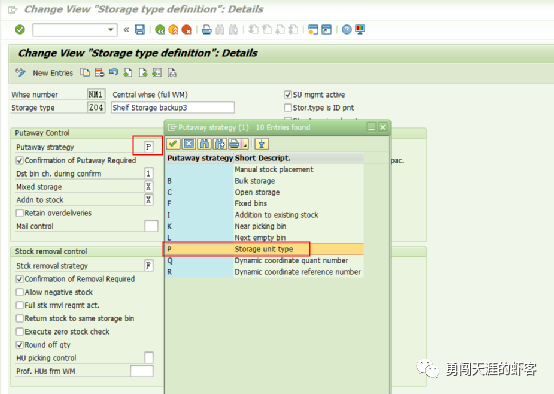Image resolution: width=554 pixels, height=394 pixels.
Task: Click the Mixed storage field
Action: click(149, 187)
